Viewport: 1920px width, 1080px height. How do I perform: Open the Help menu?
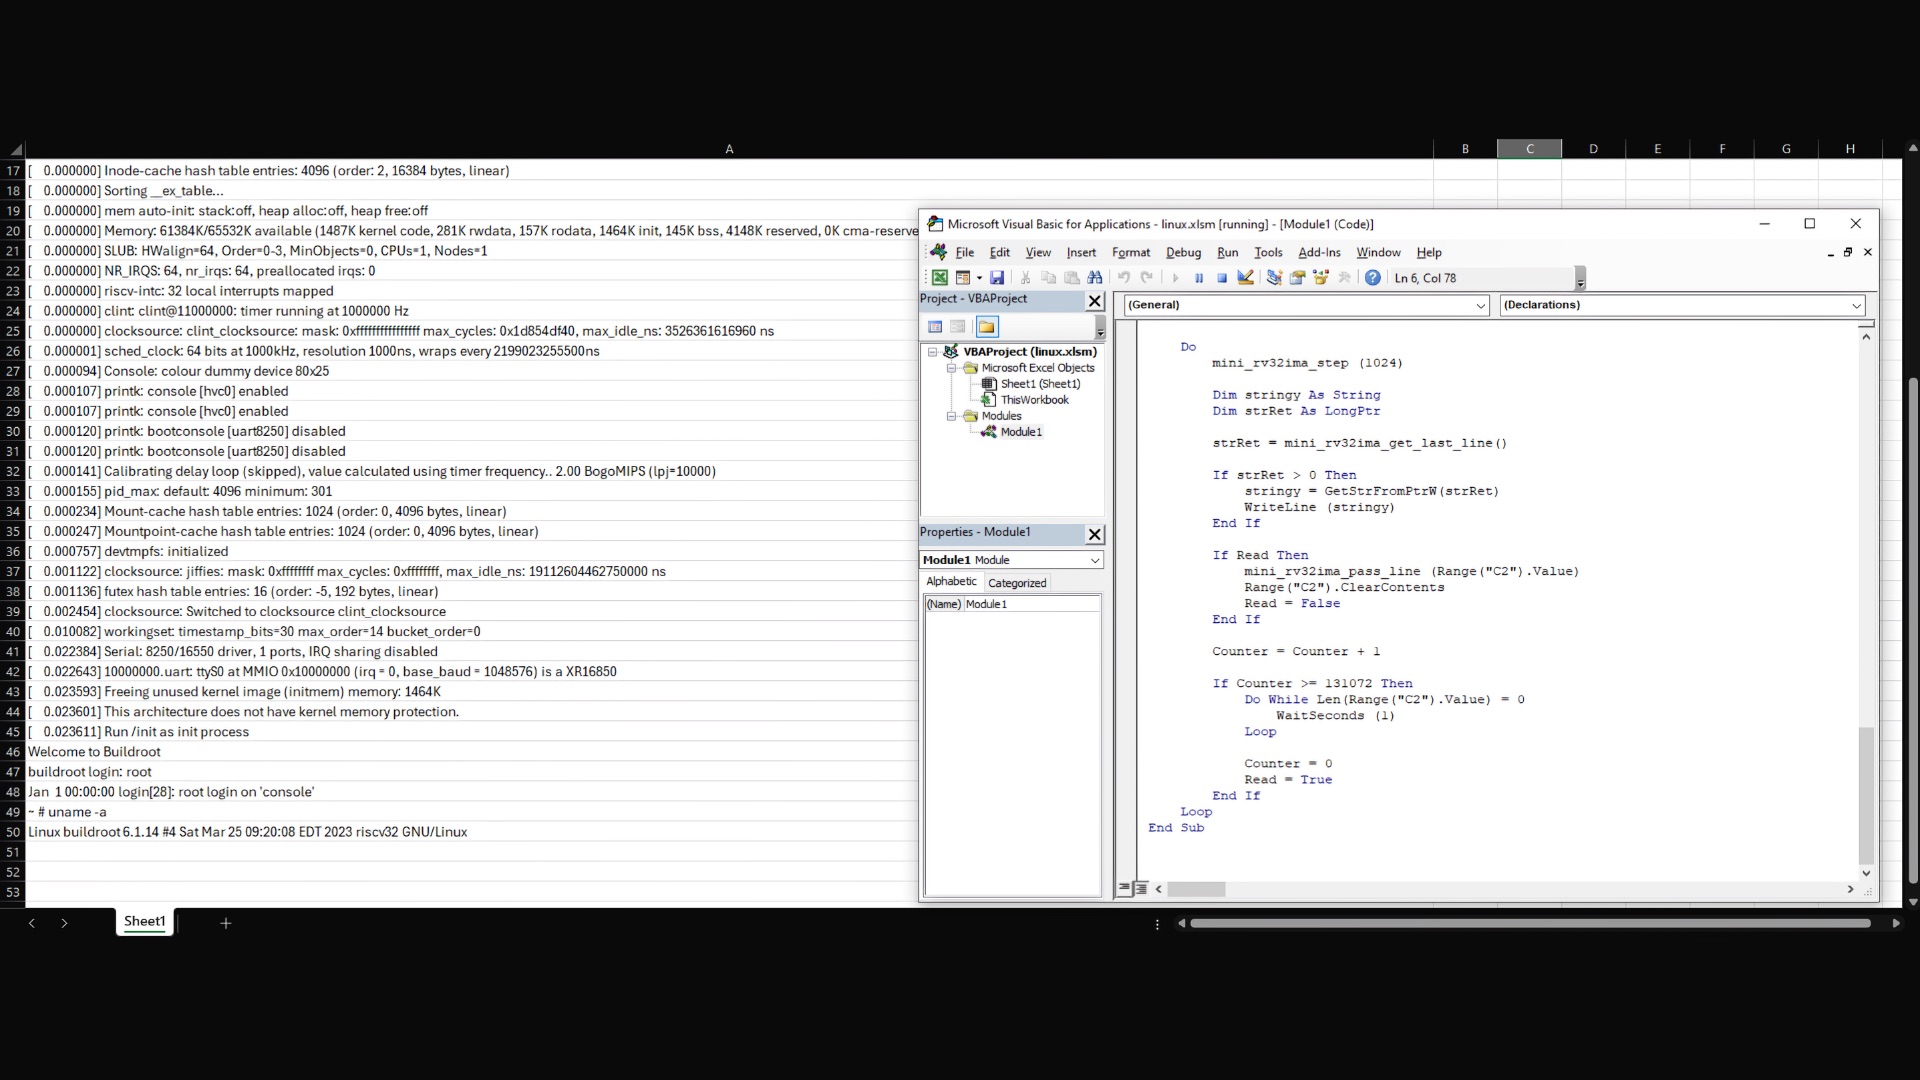[1429, 252]
